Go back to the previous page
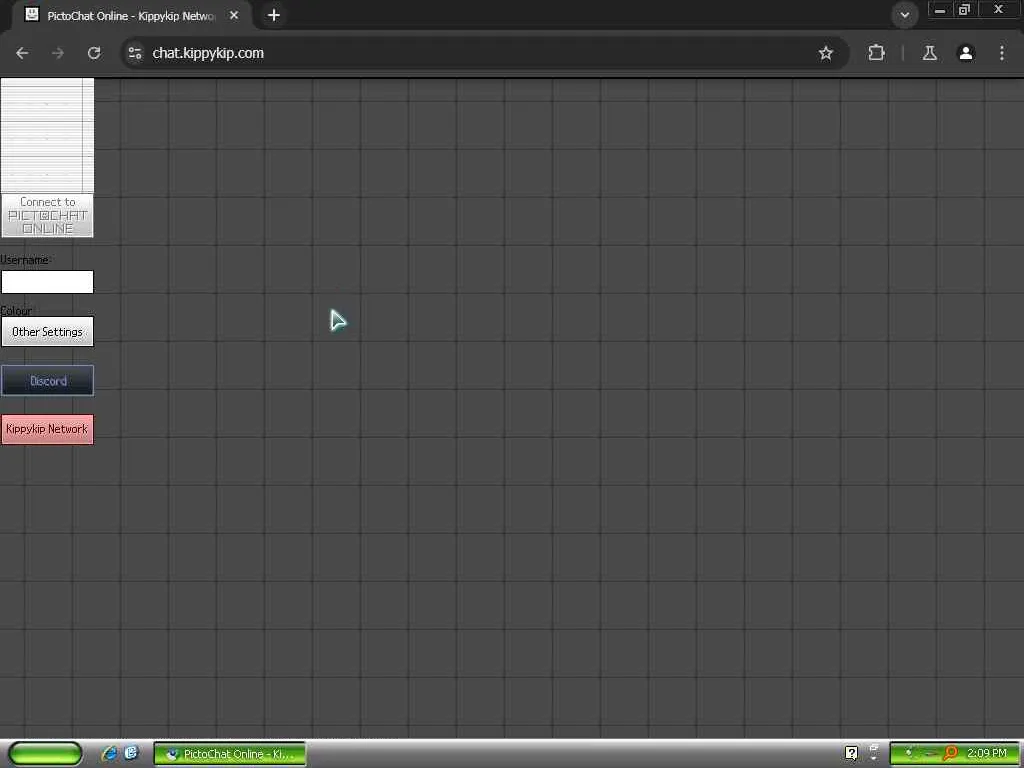 point(22,53)
